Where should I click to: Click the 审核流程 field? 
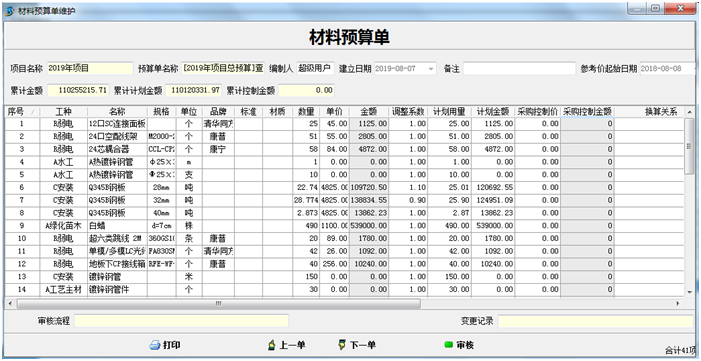point(181,321)
